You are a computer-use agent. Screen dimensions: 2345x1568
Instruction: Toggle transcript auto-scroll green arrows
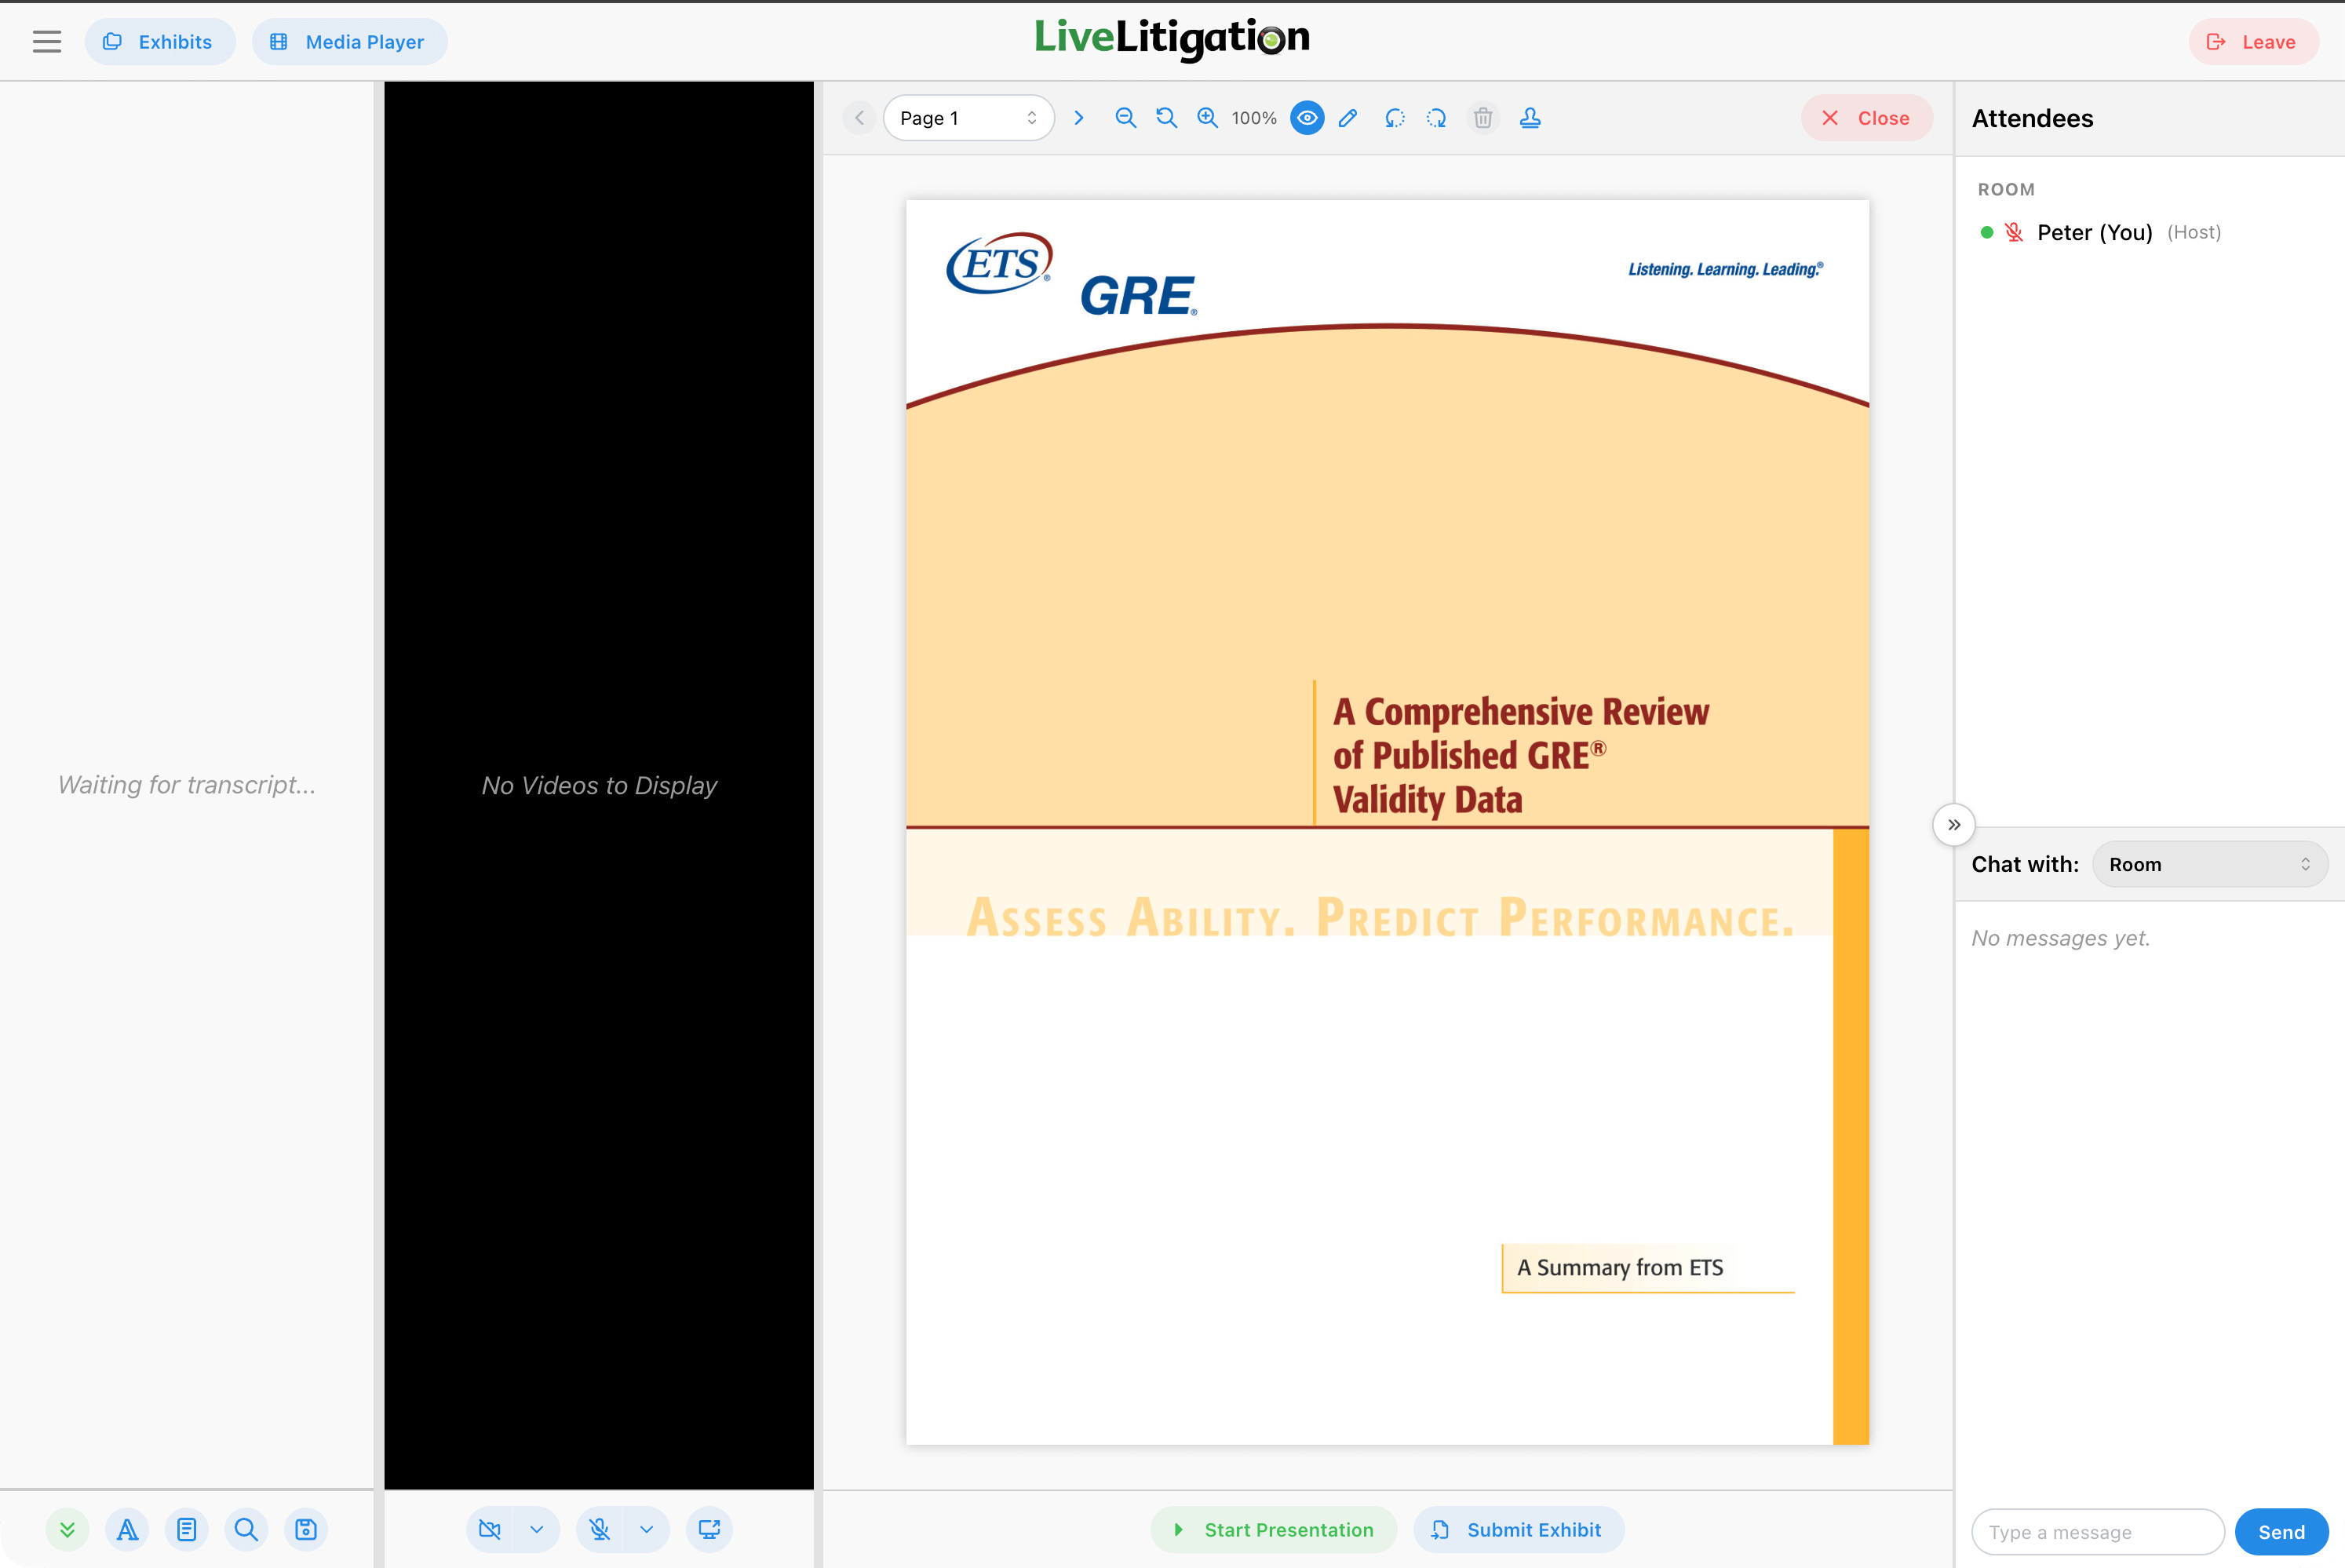coord(67,1529)
